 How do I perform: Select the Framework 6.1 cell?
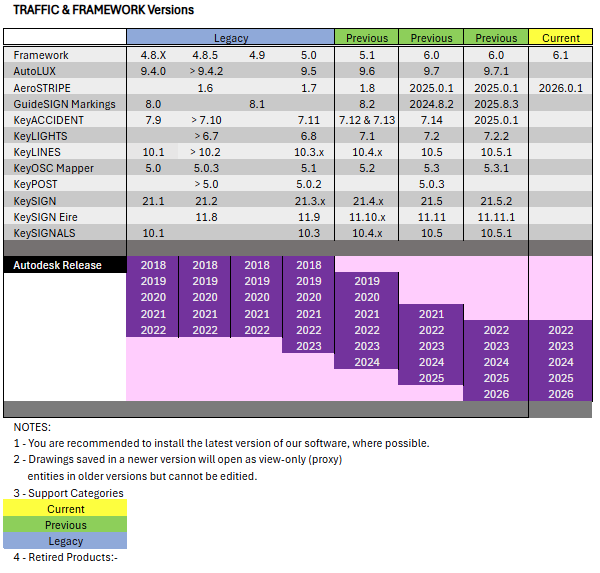(x=560, y=55)
